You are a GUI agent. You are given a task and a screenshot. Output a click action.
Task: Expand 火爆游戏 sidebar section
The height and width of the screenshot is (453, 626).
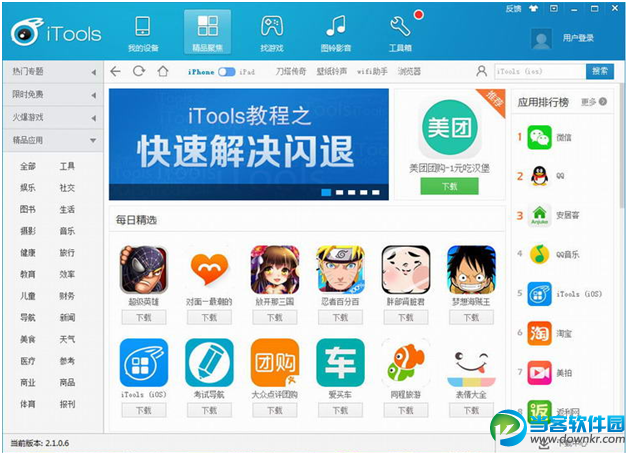(53, 117)
